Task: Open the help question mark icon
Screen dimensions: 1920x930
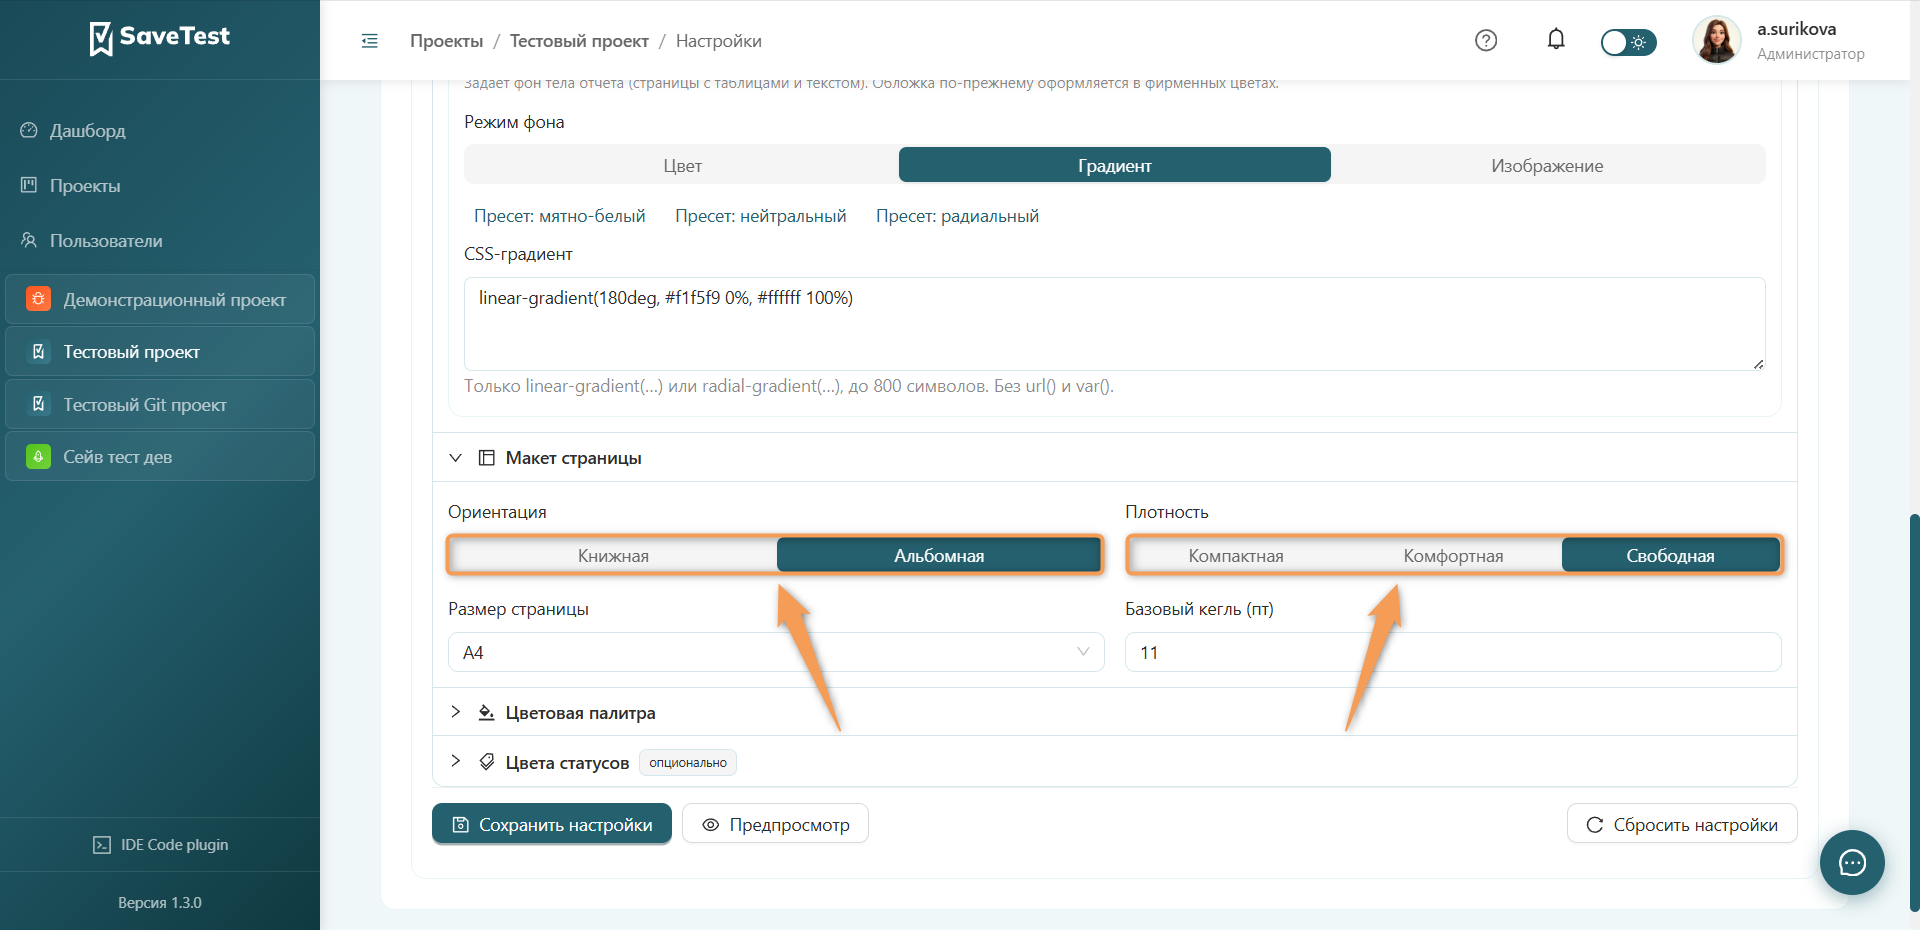Action: (x=1486, y=40)
